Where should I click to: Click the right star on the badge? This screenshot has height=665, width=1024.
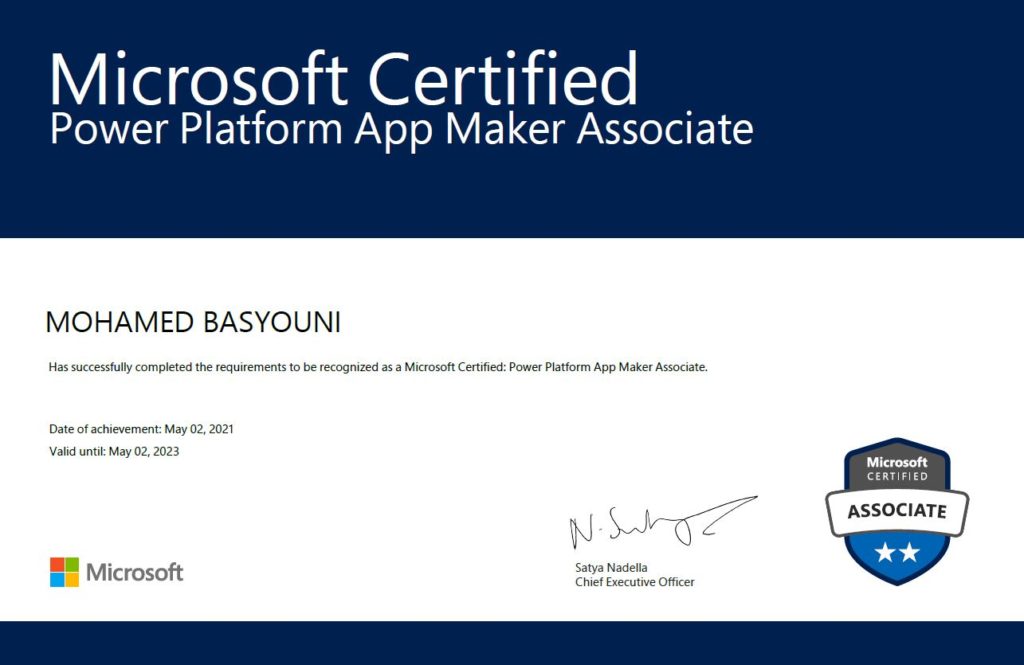click(910, 552)
